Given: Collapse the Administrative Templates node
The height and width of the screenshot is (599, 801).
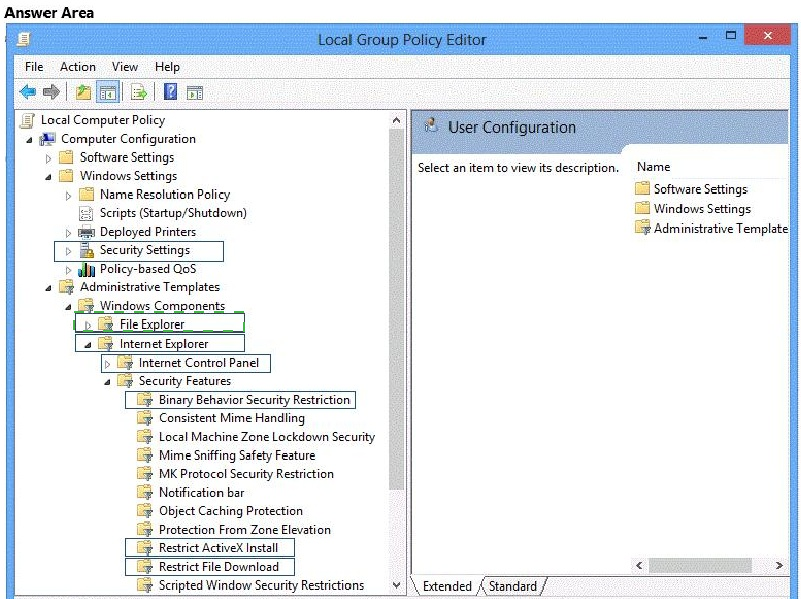Looking at the screenshot, I should point(49,288).
